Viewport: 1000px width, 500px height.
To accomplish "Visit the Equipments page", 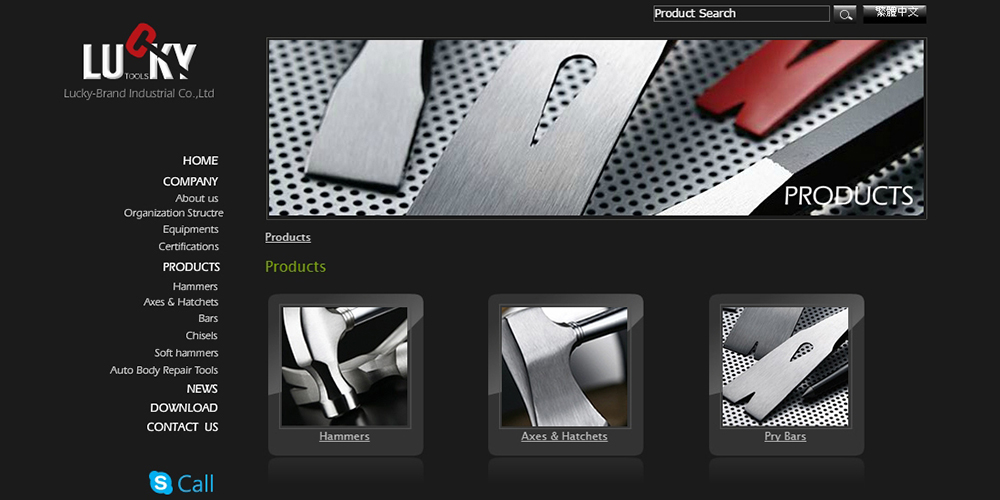I will (190, 230).
